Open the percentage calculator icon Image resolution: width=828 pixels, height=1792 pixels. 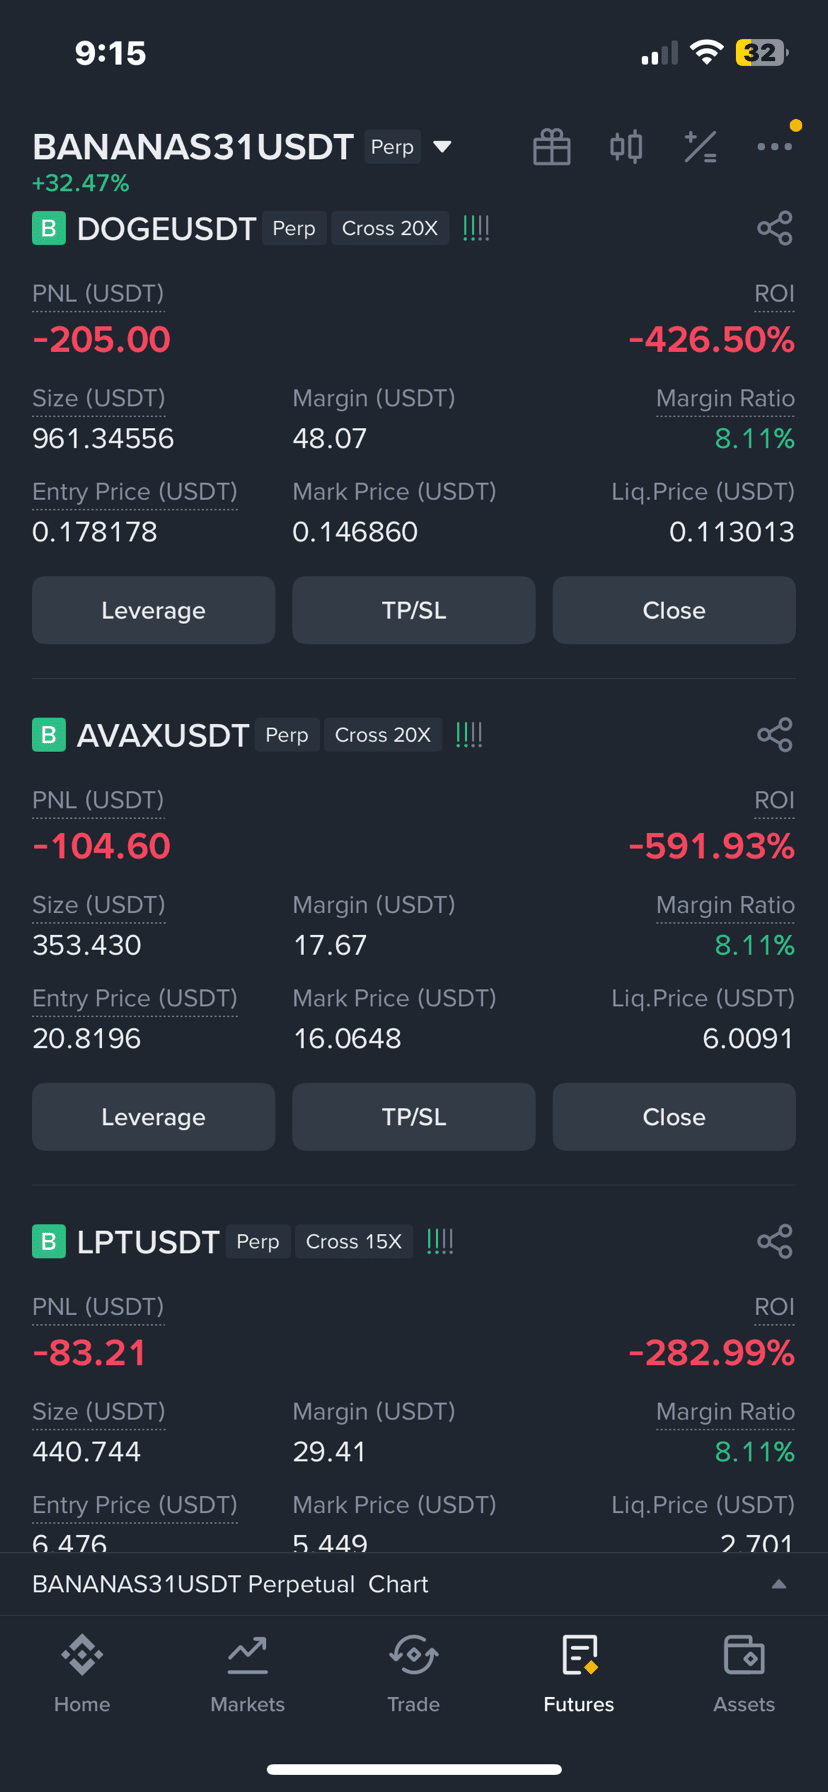(700, 147)
